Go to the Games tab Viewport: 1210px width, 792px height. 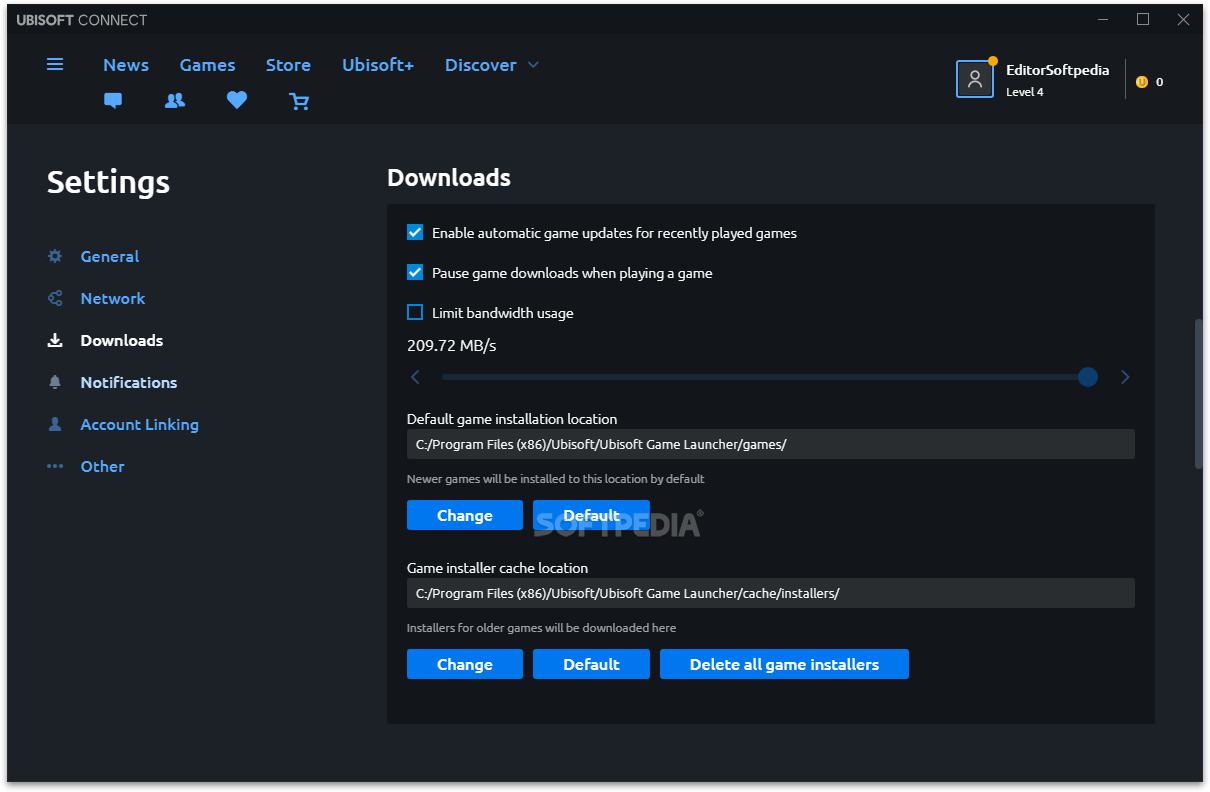(x=208, y=65)
